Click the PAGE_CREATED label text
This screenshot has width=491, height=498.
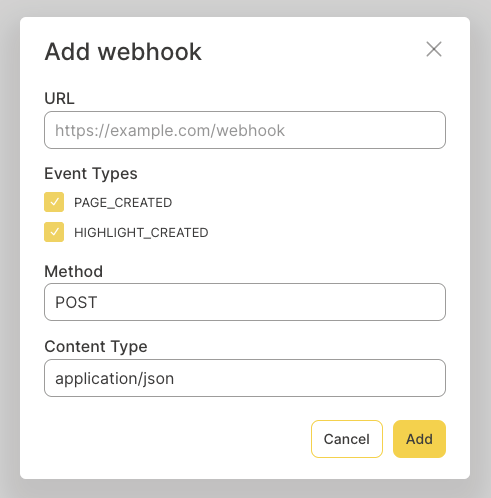click(123, 203)
